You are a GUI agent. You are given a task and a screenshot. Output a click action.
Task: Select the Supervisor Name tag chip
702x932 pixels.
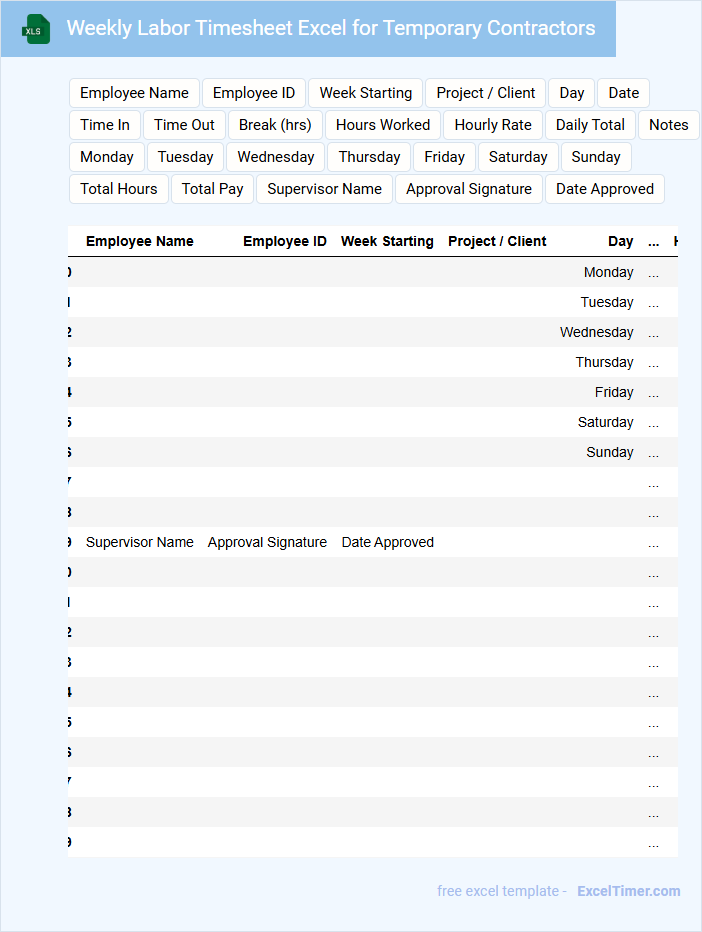pyautogui.click(x=325, y=189)
